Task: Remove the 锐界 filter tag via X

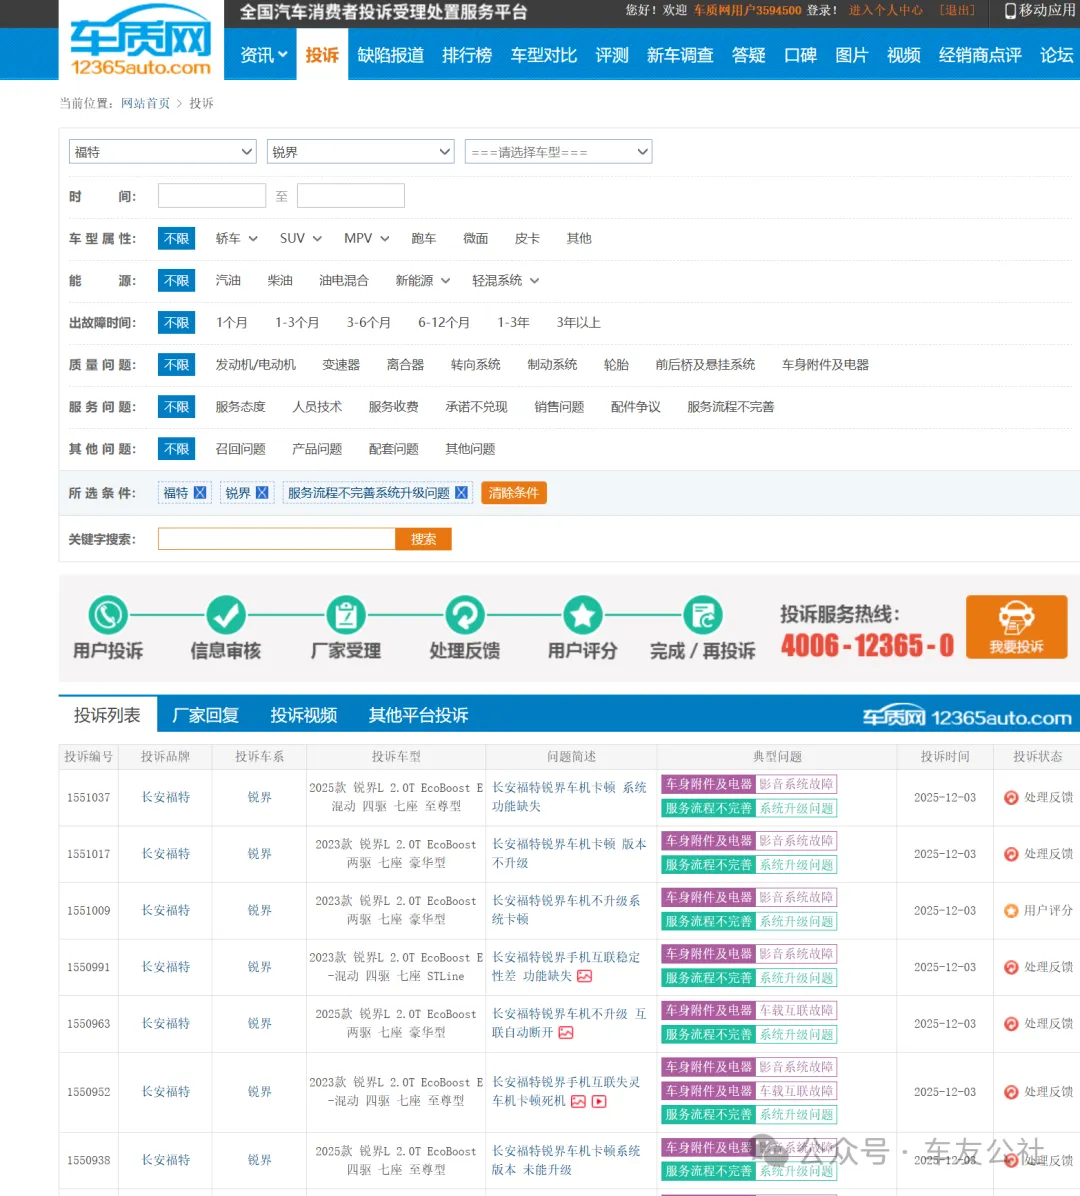Action: click(262, 493)
